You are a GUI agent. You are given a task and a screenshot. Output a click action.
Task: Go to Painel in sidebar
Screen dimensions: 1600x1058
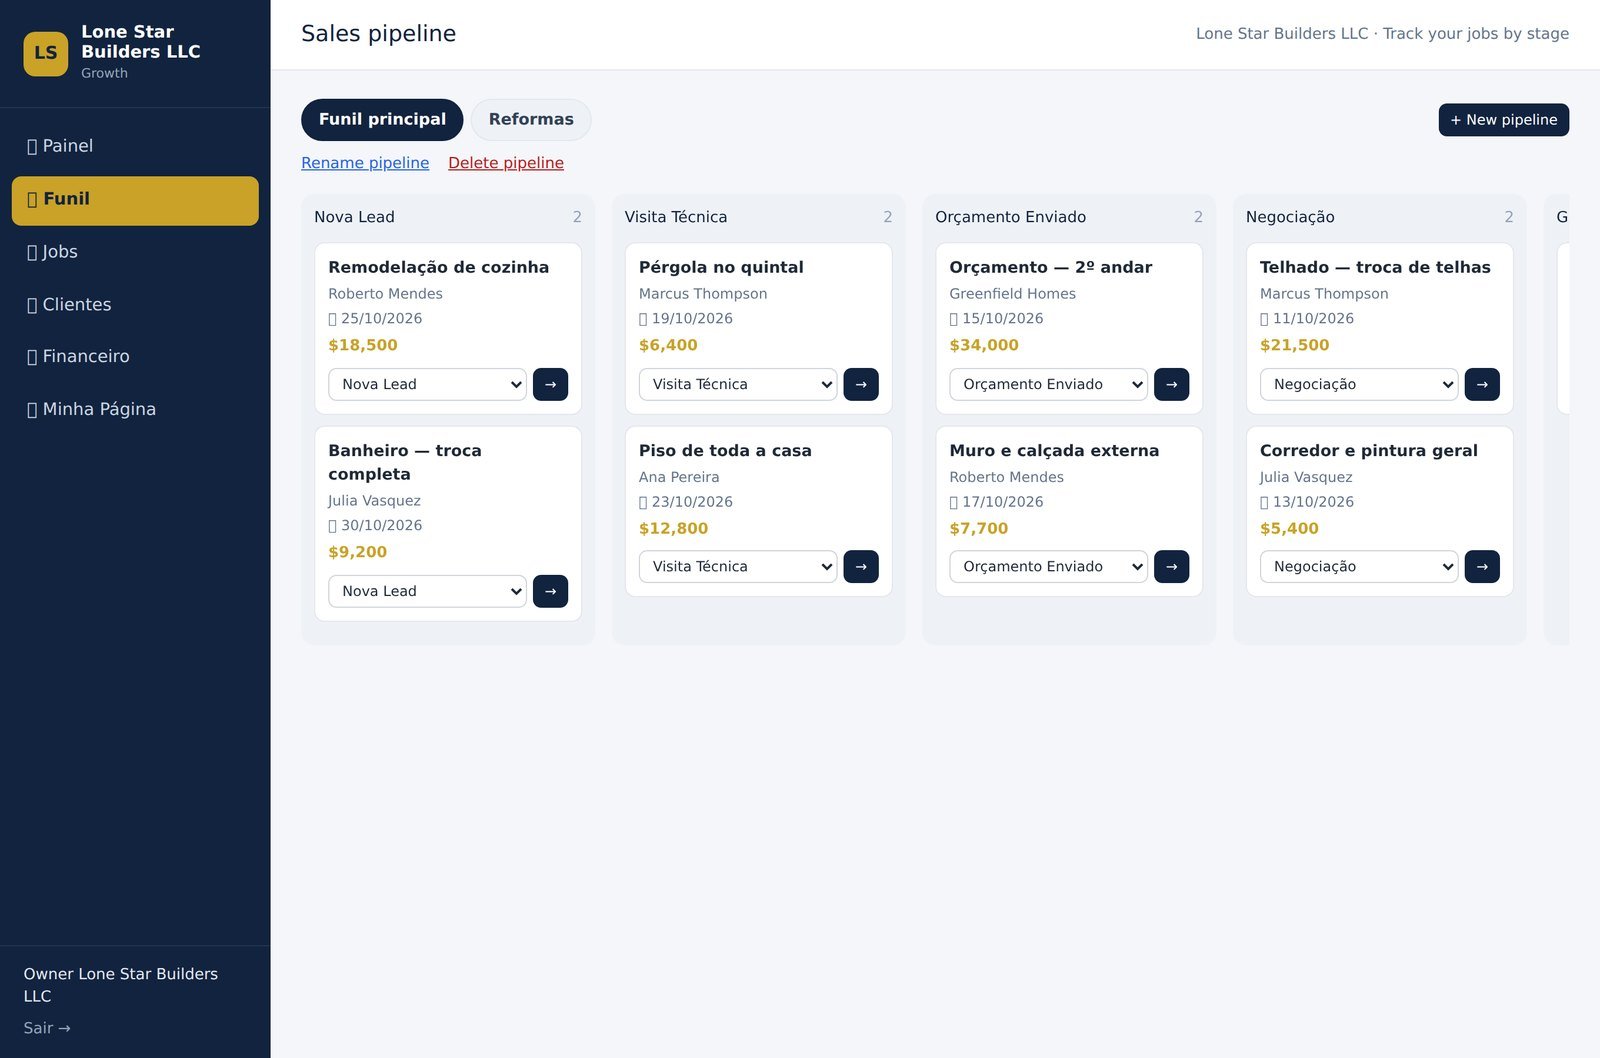tap(135, 146)
